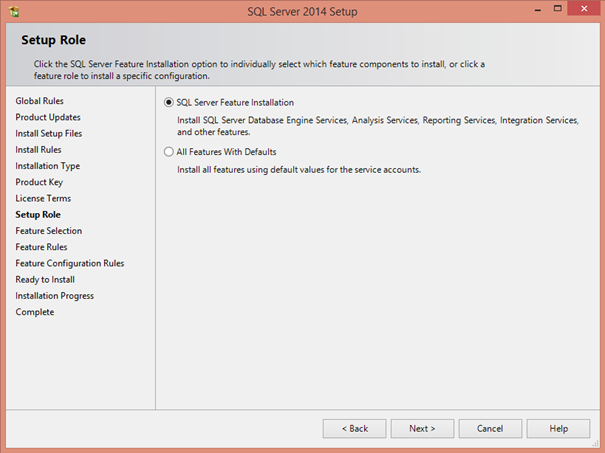Click description starting 'Install SQL Server Database Engine'
The image size is (605, 453).
coord(378,126)
